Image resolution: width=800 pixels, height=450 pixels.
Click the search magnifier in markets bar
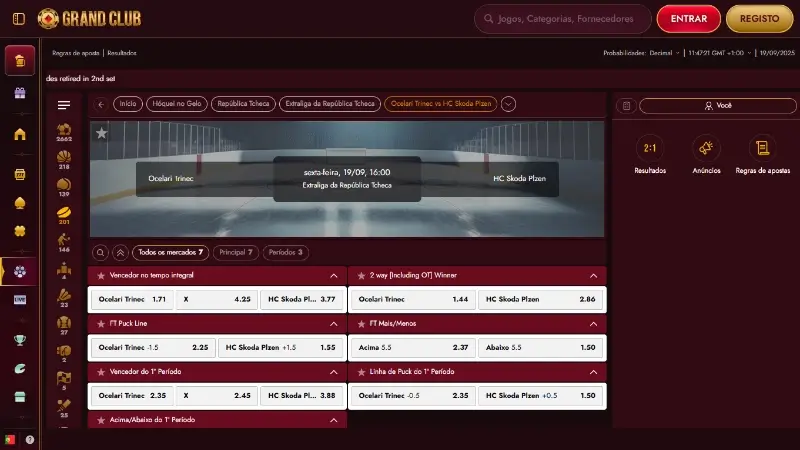point(100,253)
